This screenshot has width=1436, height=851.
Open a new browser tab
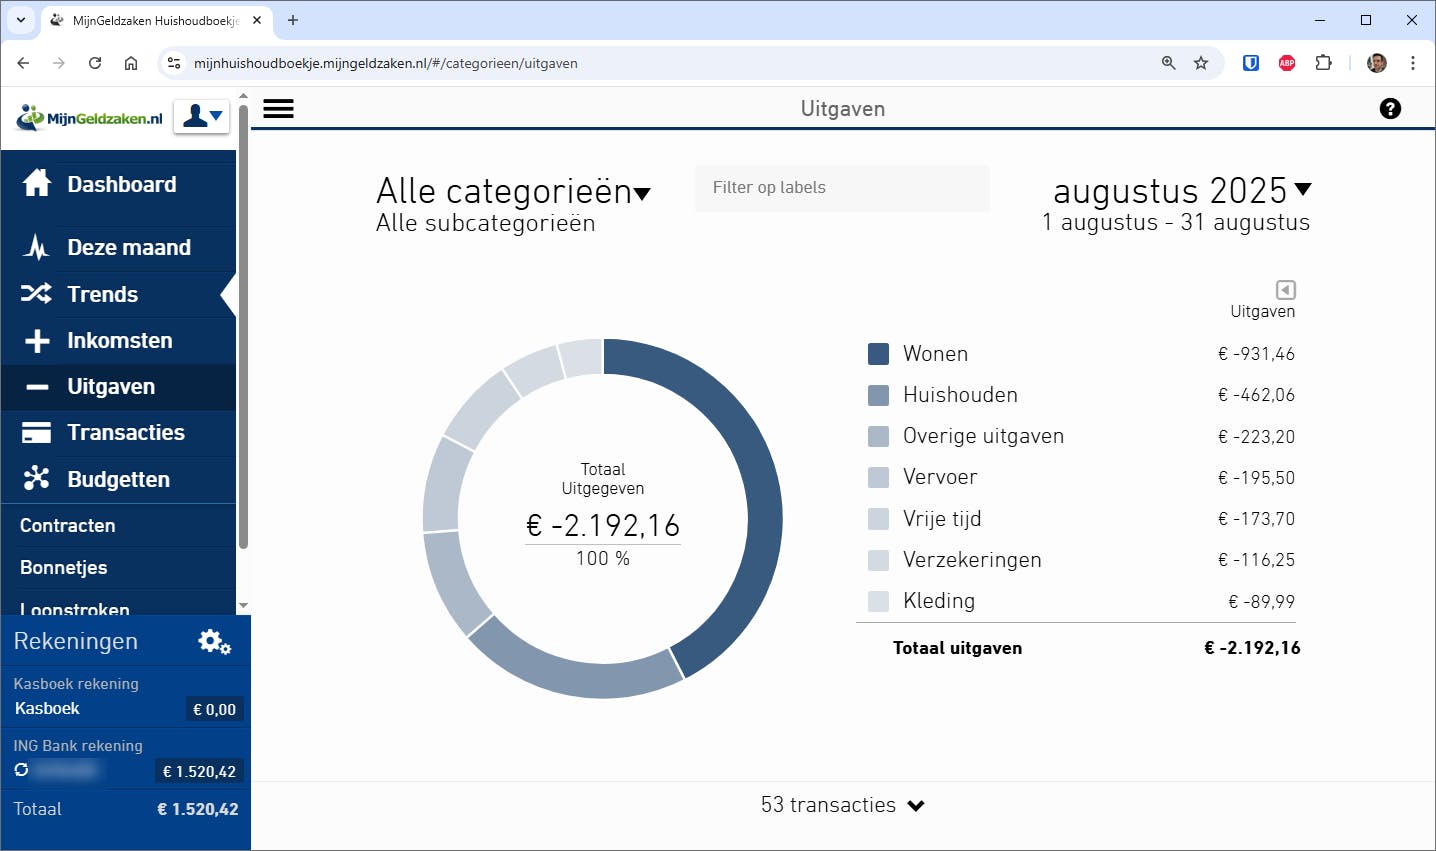click(293, 20)
